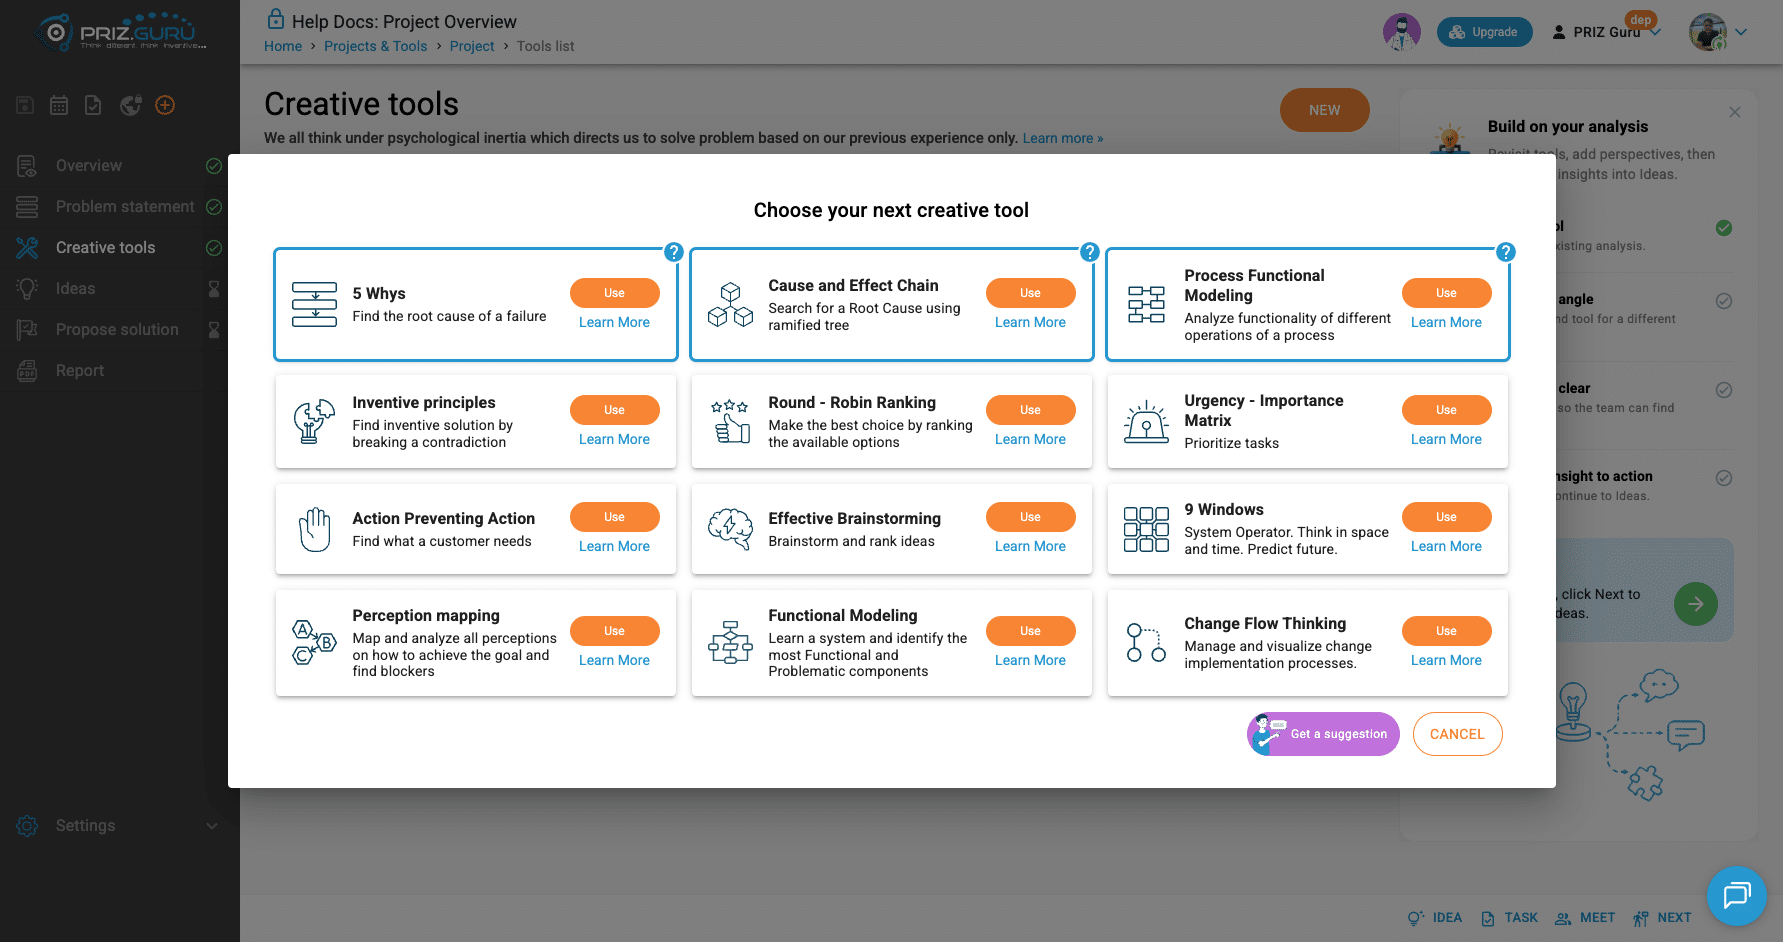
Task: Go to Projects & Tools breadcrumb
Action: pos(375,46)
